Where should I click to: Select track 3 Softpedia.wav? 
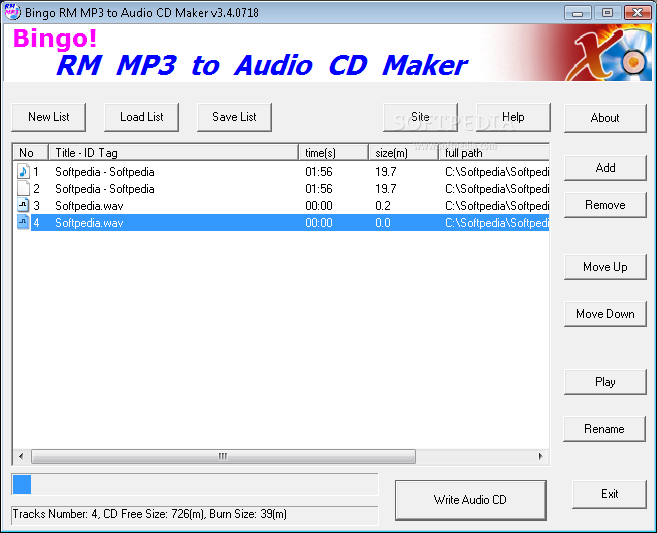[x=89, y=206]
